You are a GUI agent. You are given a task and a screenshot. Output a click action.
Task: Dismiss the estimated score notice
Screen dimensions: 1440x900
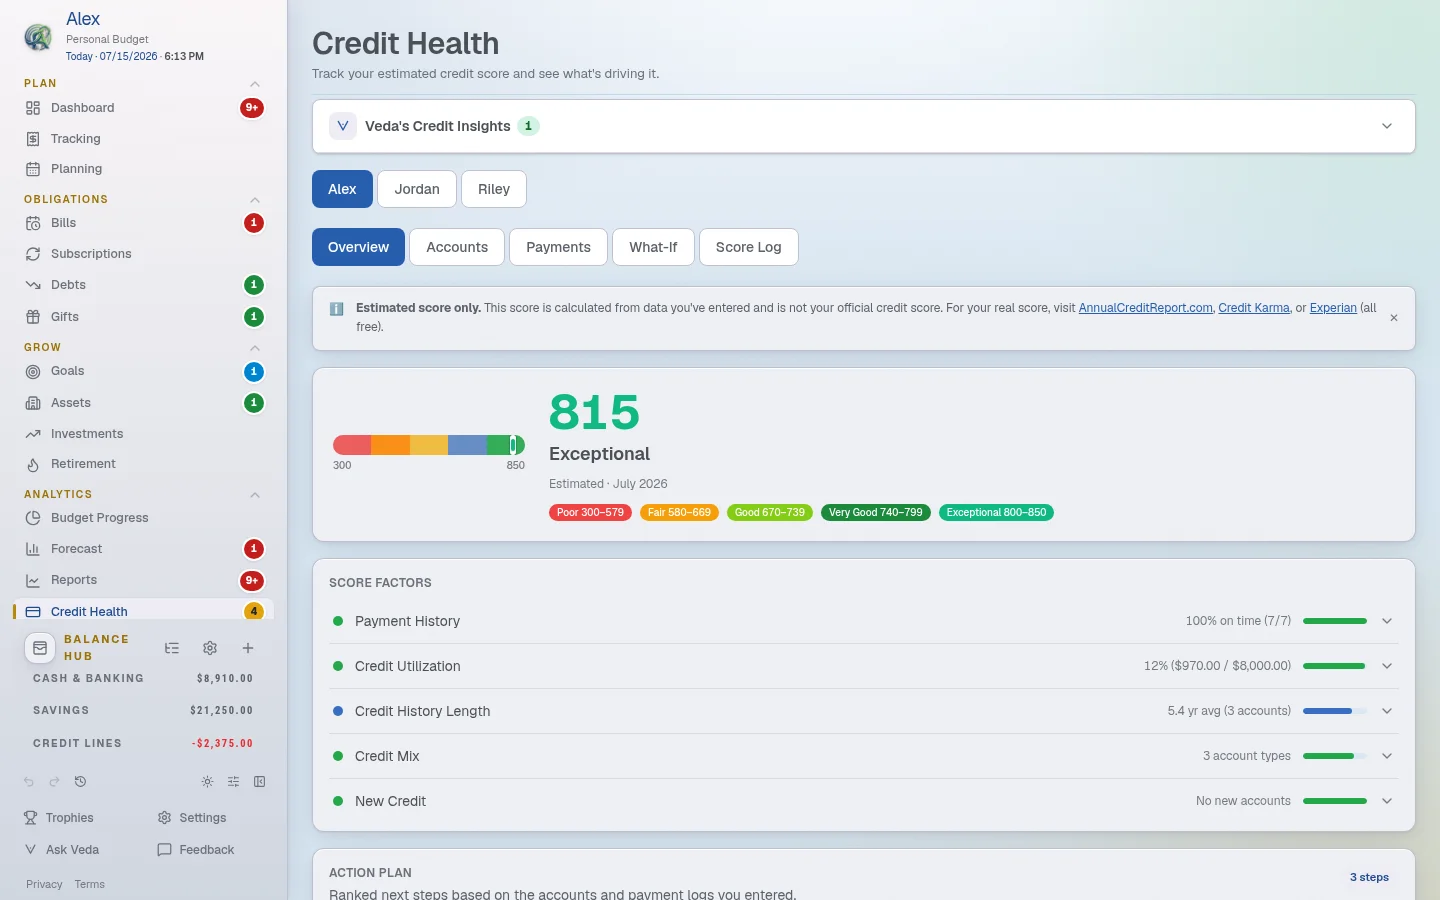pos(1394,318)
